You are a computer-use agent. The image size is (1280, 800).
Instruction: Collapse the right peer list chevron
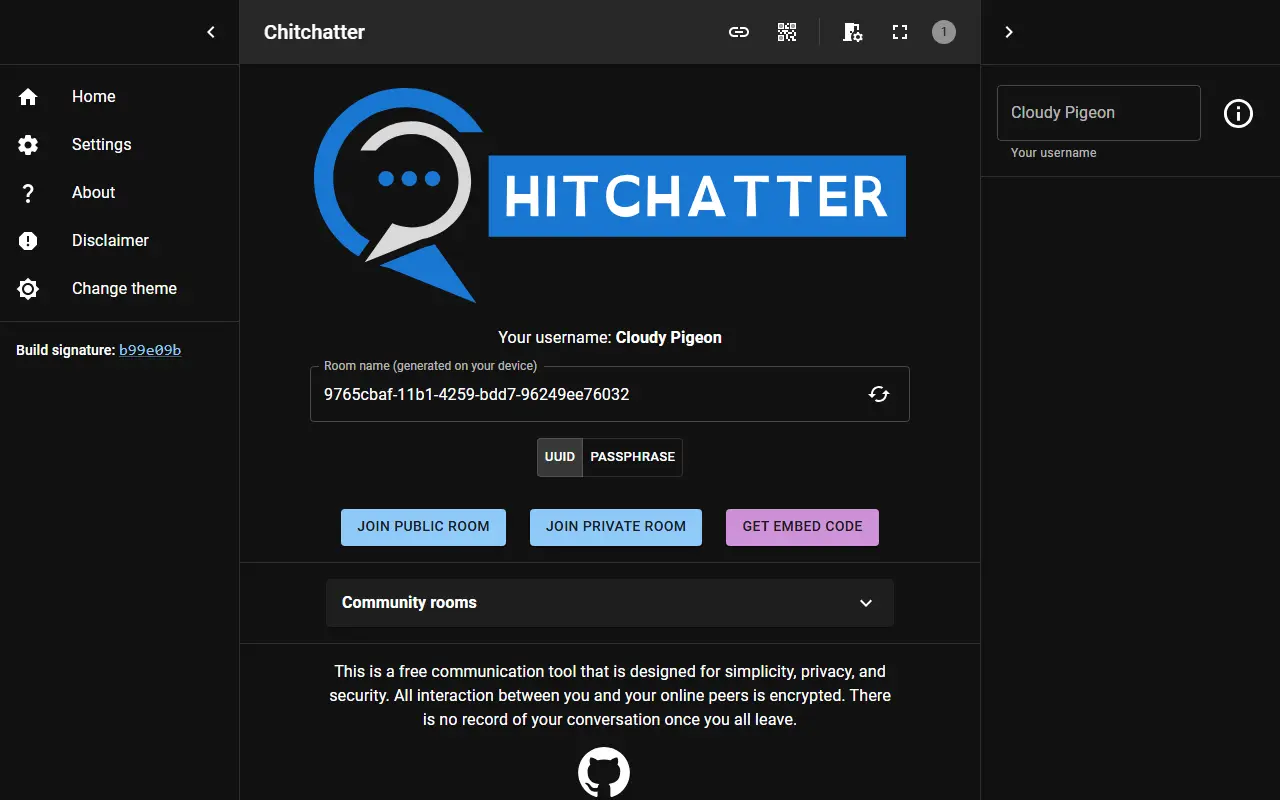point(1009,32)
